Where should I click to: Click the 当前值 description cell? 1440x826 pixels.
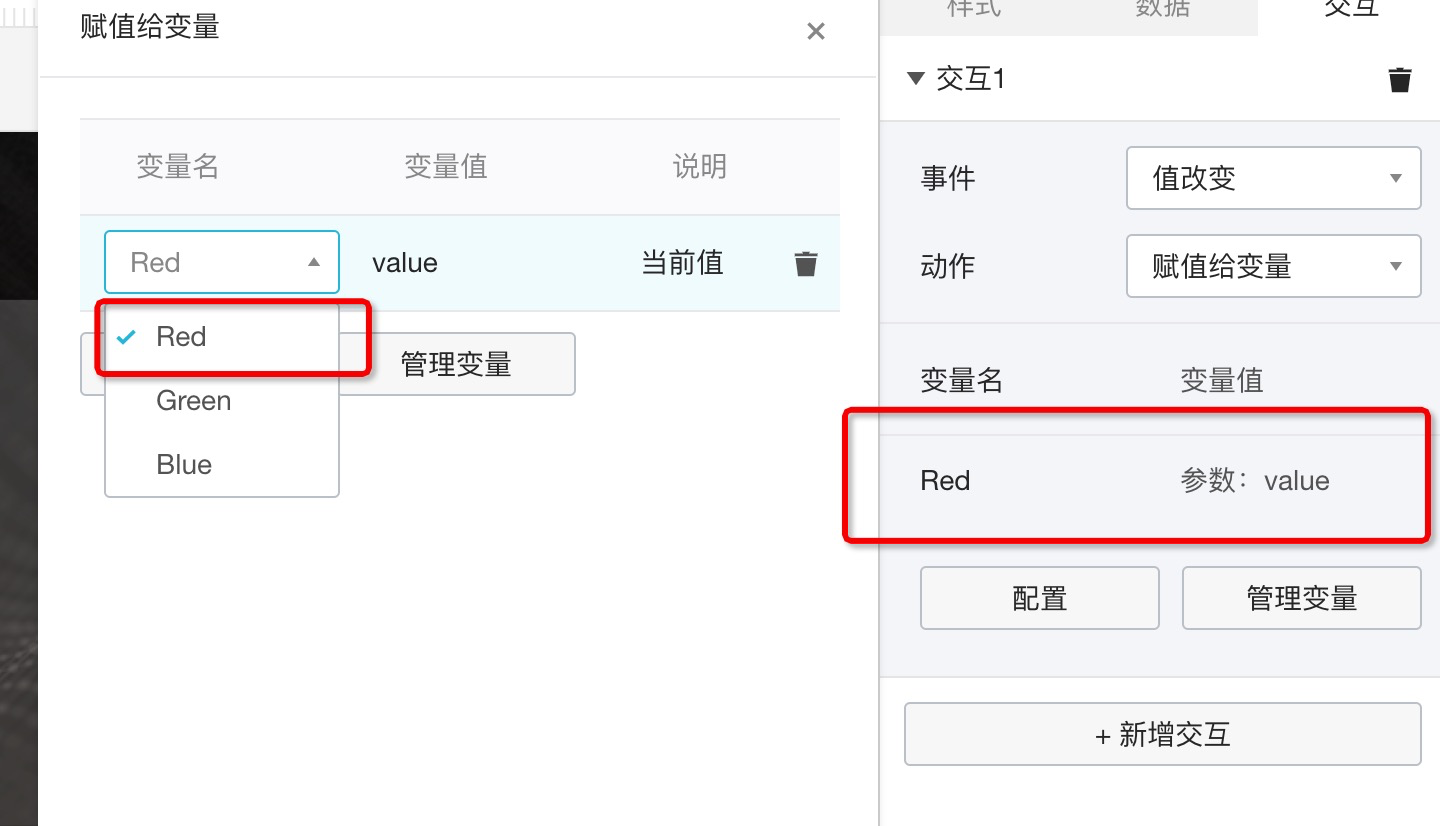pos(682,263)
